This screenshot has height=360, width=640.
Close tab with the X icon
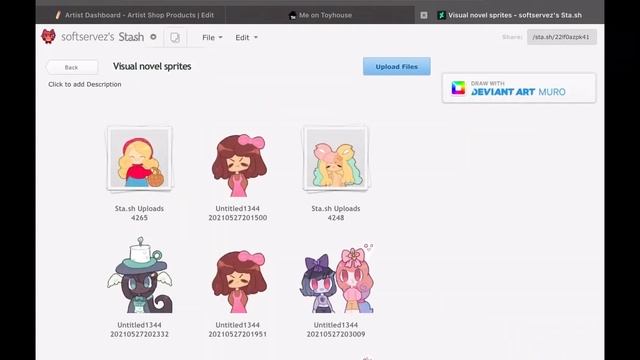coord(424,15)
